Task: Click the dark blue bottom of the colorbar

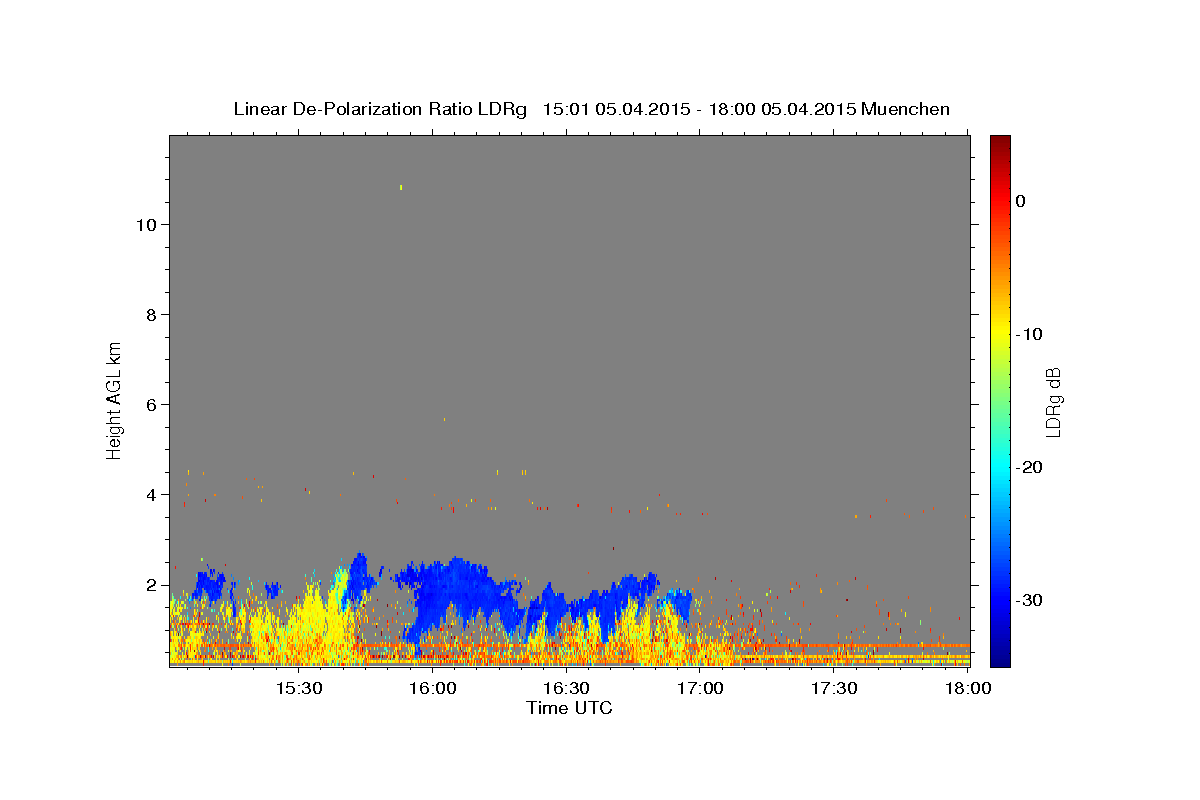Action: pyautogui.click(x=1000, y=658)
